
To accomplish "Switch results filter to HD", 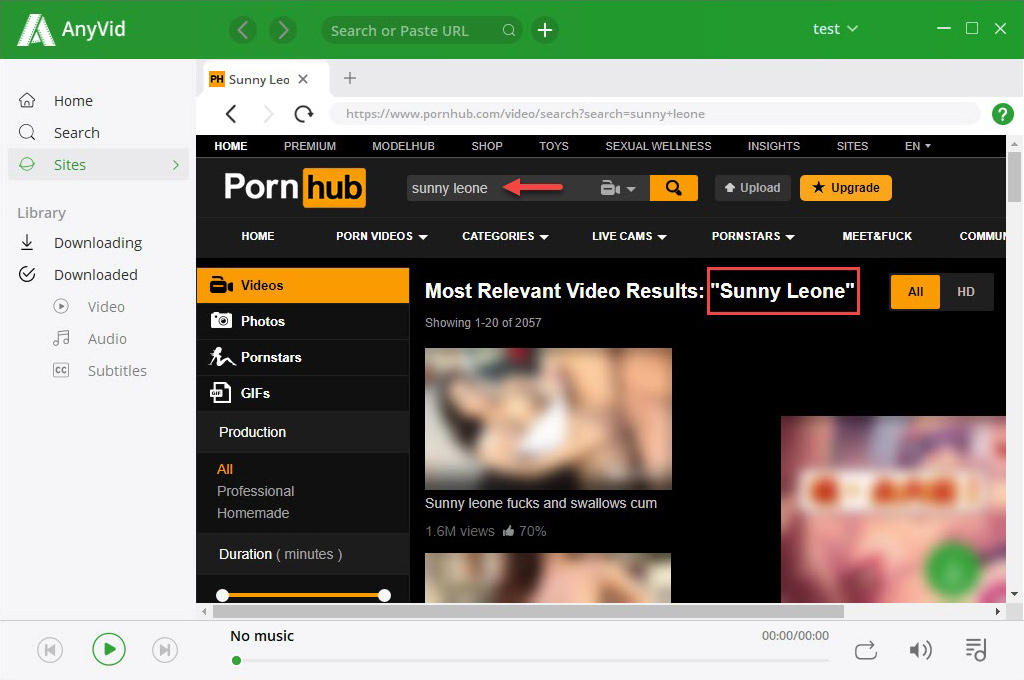I will (x=966, y=292).
